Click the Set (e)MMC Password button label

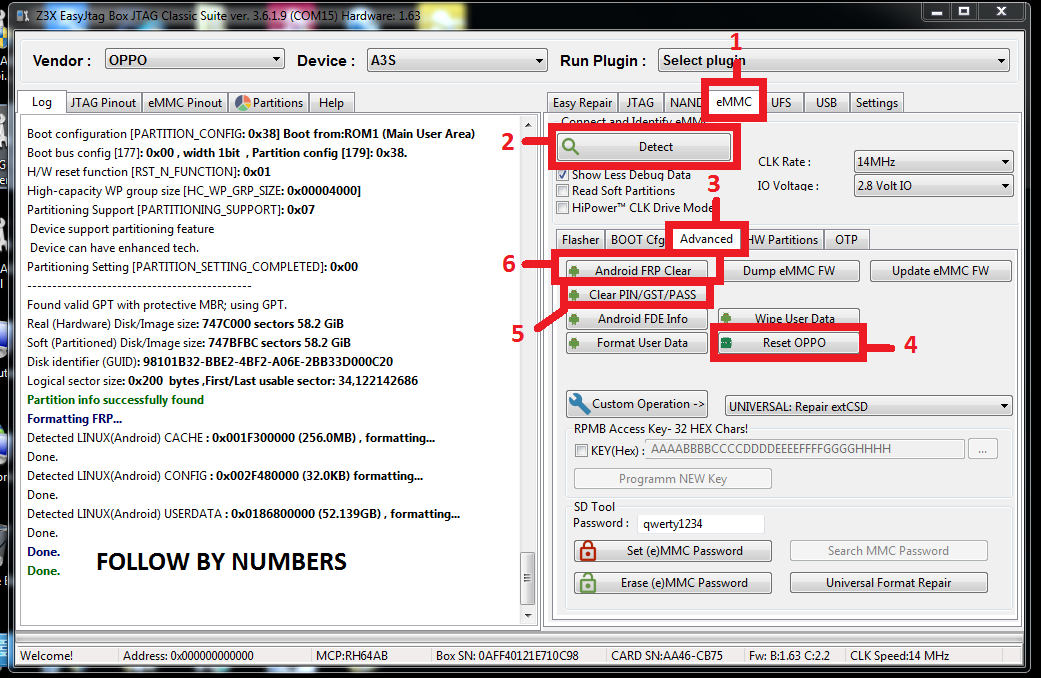click(x=684, y=551)
